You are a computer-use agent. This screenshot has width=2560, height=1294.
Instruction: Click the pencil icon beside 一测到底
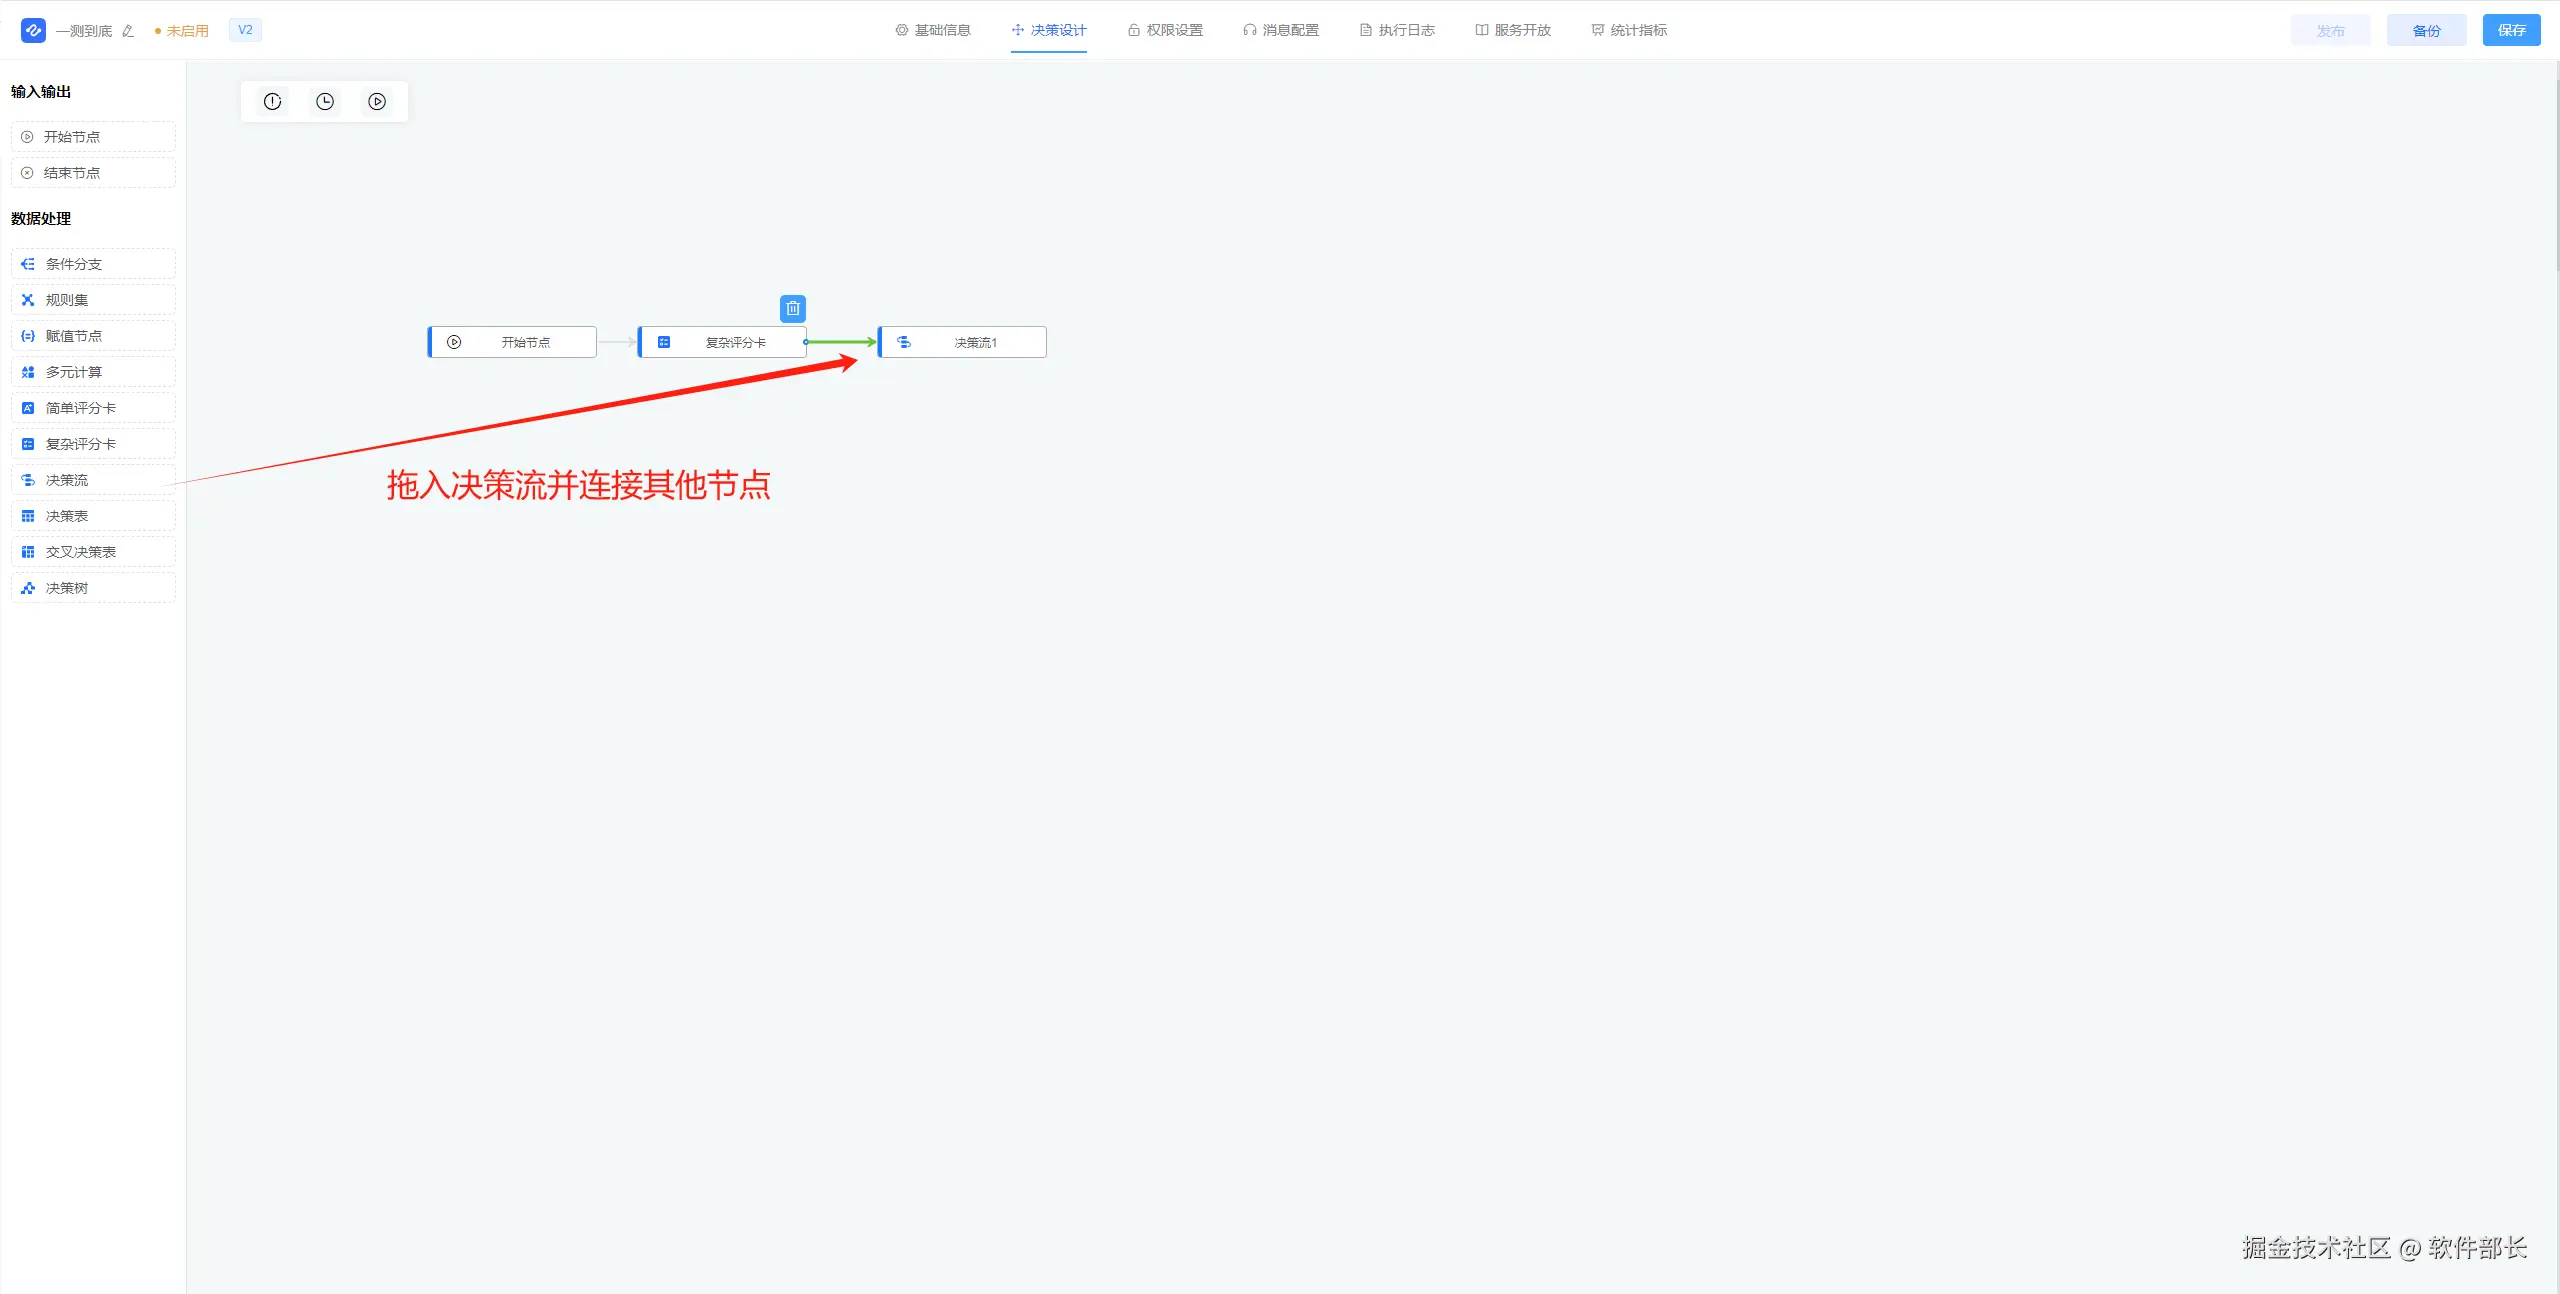tap(128, 31)
